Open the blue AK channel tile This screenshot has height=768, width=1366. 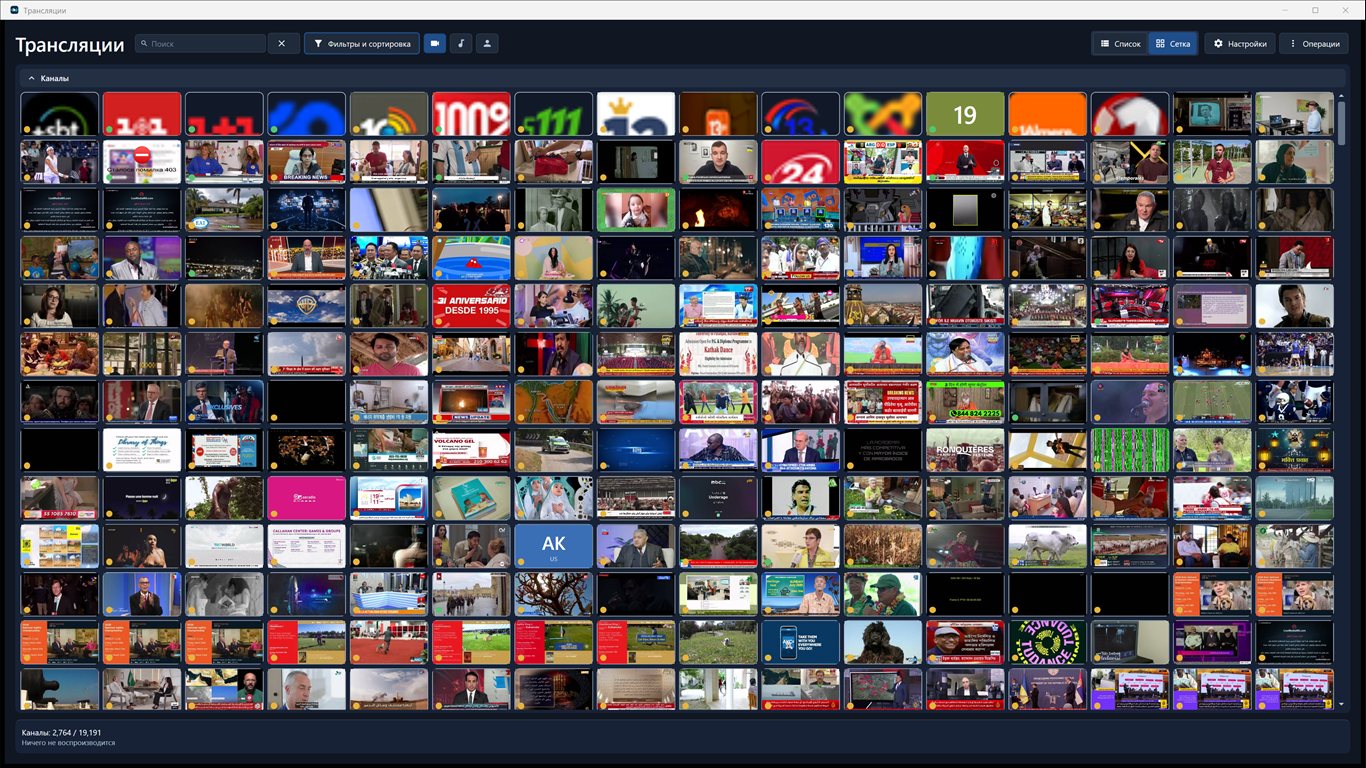coord(553,546)
